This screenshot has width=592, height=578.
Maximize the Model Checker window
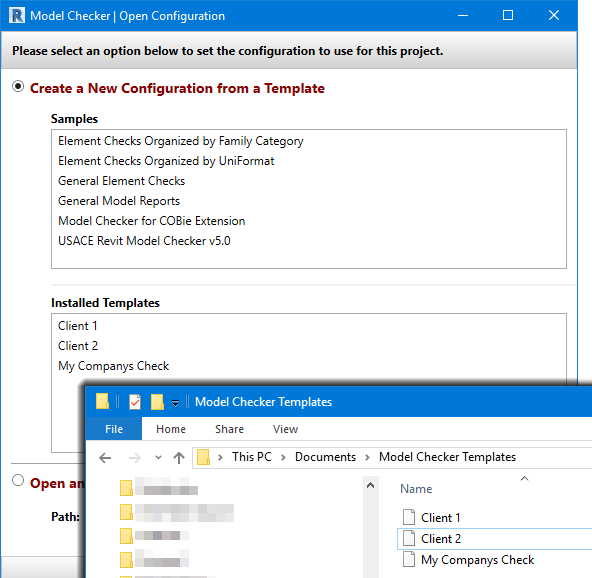(x=508, y=15)
